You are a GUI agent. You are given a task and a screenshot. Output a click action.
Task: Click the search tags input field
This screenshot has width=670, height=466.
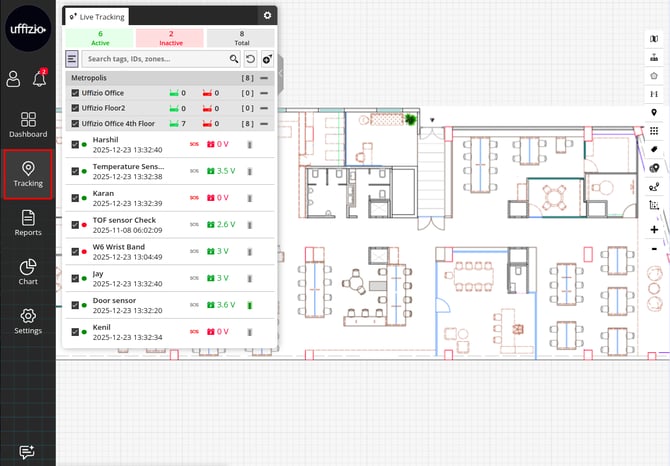155,60
